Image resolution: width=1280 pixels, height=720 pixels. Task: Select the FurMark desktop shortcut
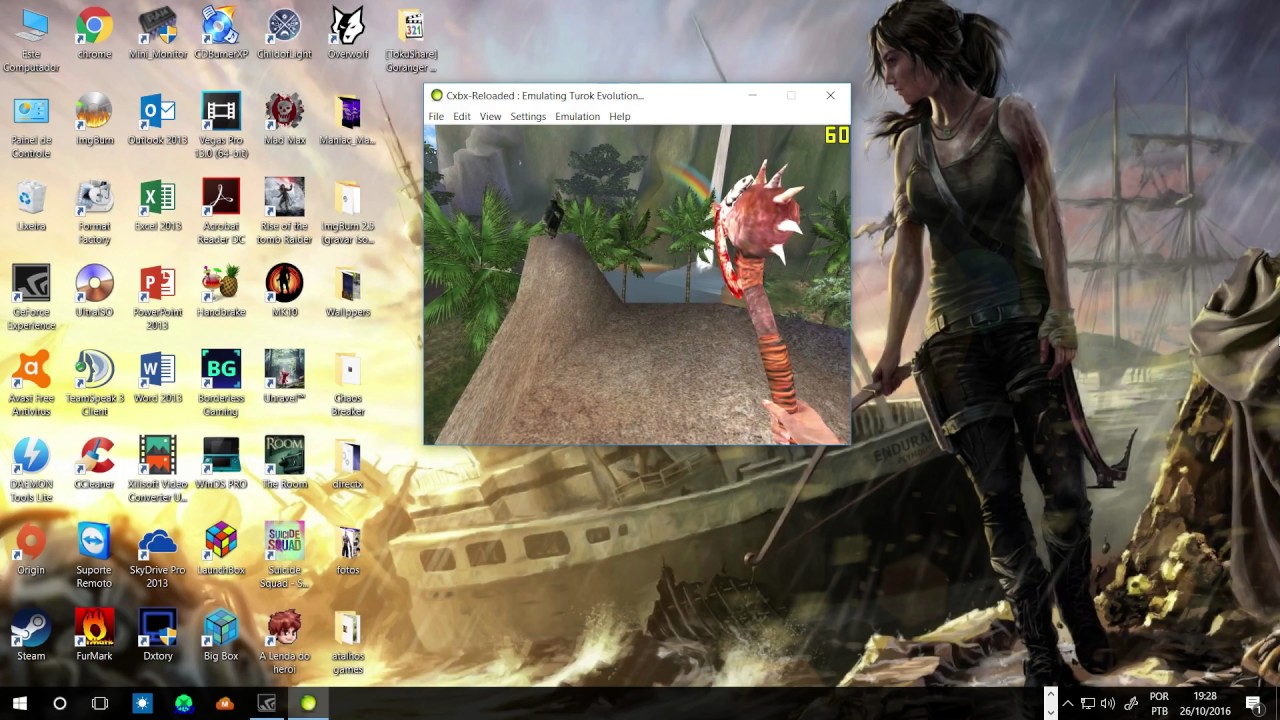(x=94, y=636)
